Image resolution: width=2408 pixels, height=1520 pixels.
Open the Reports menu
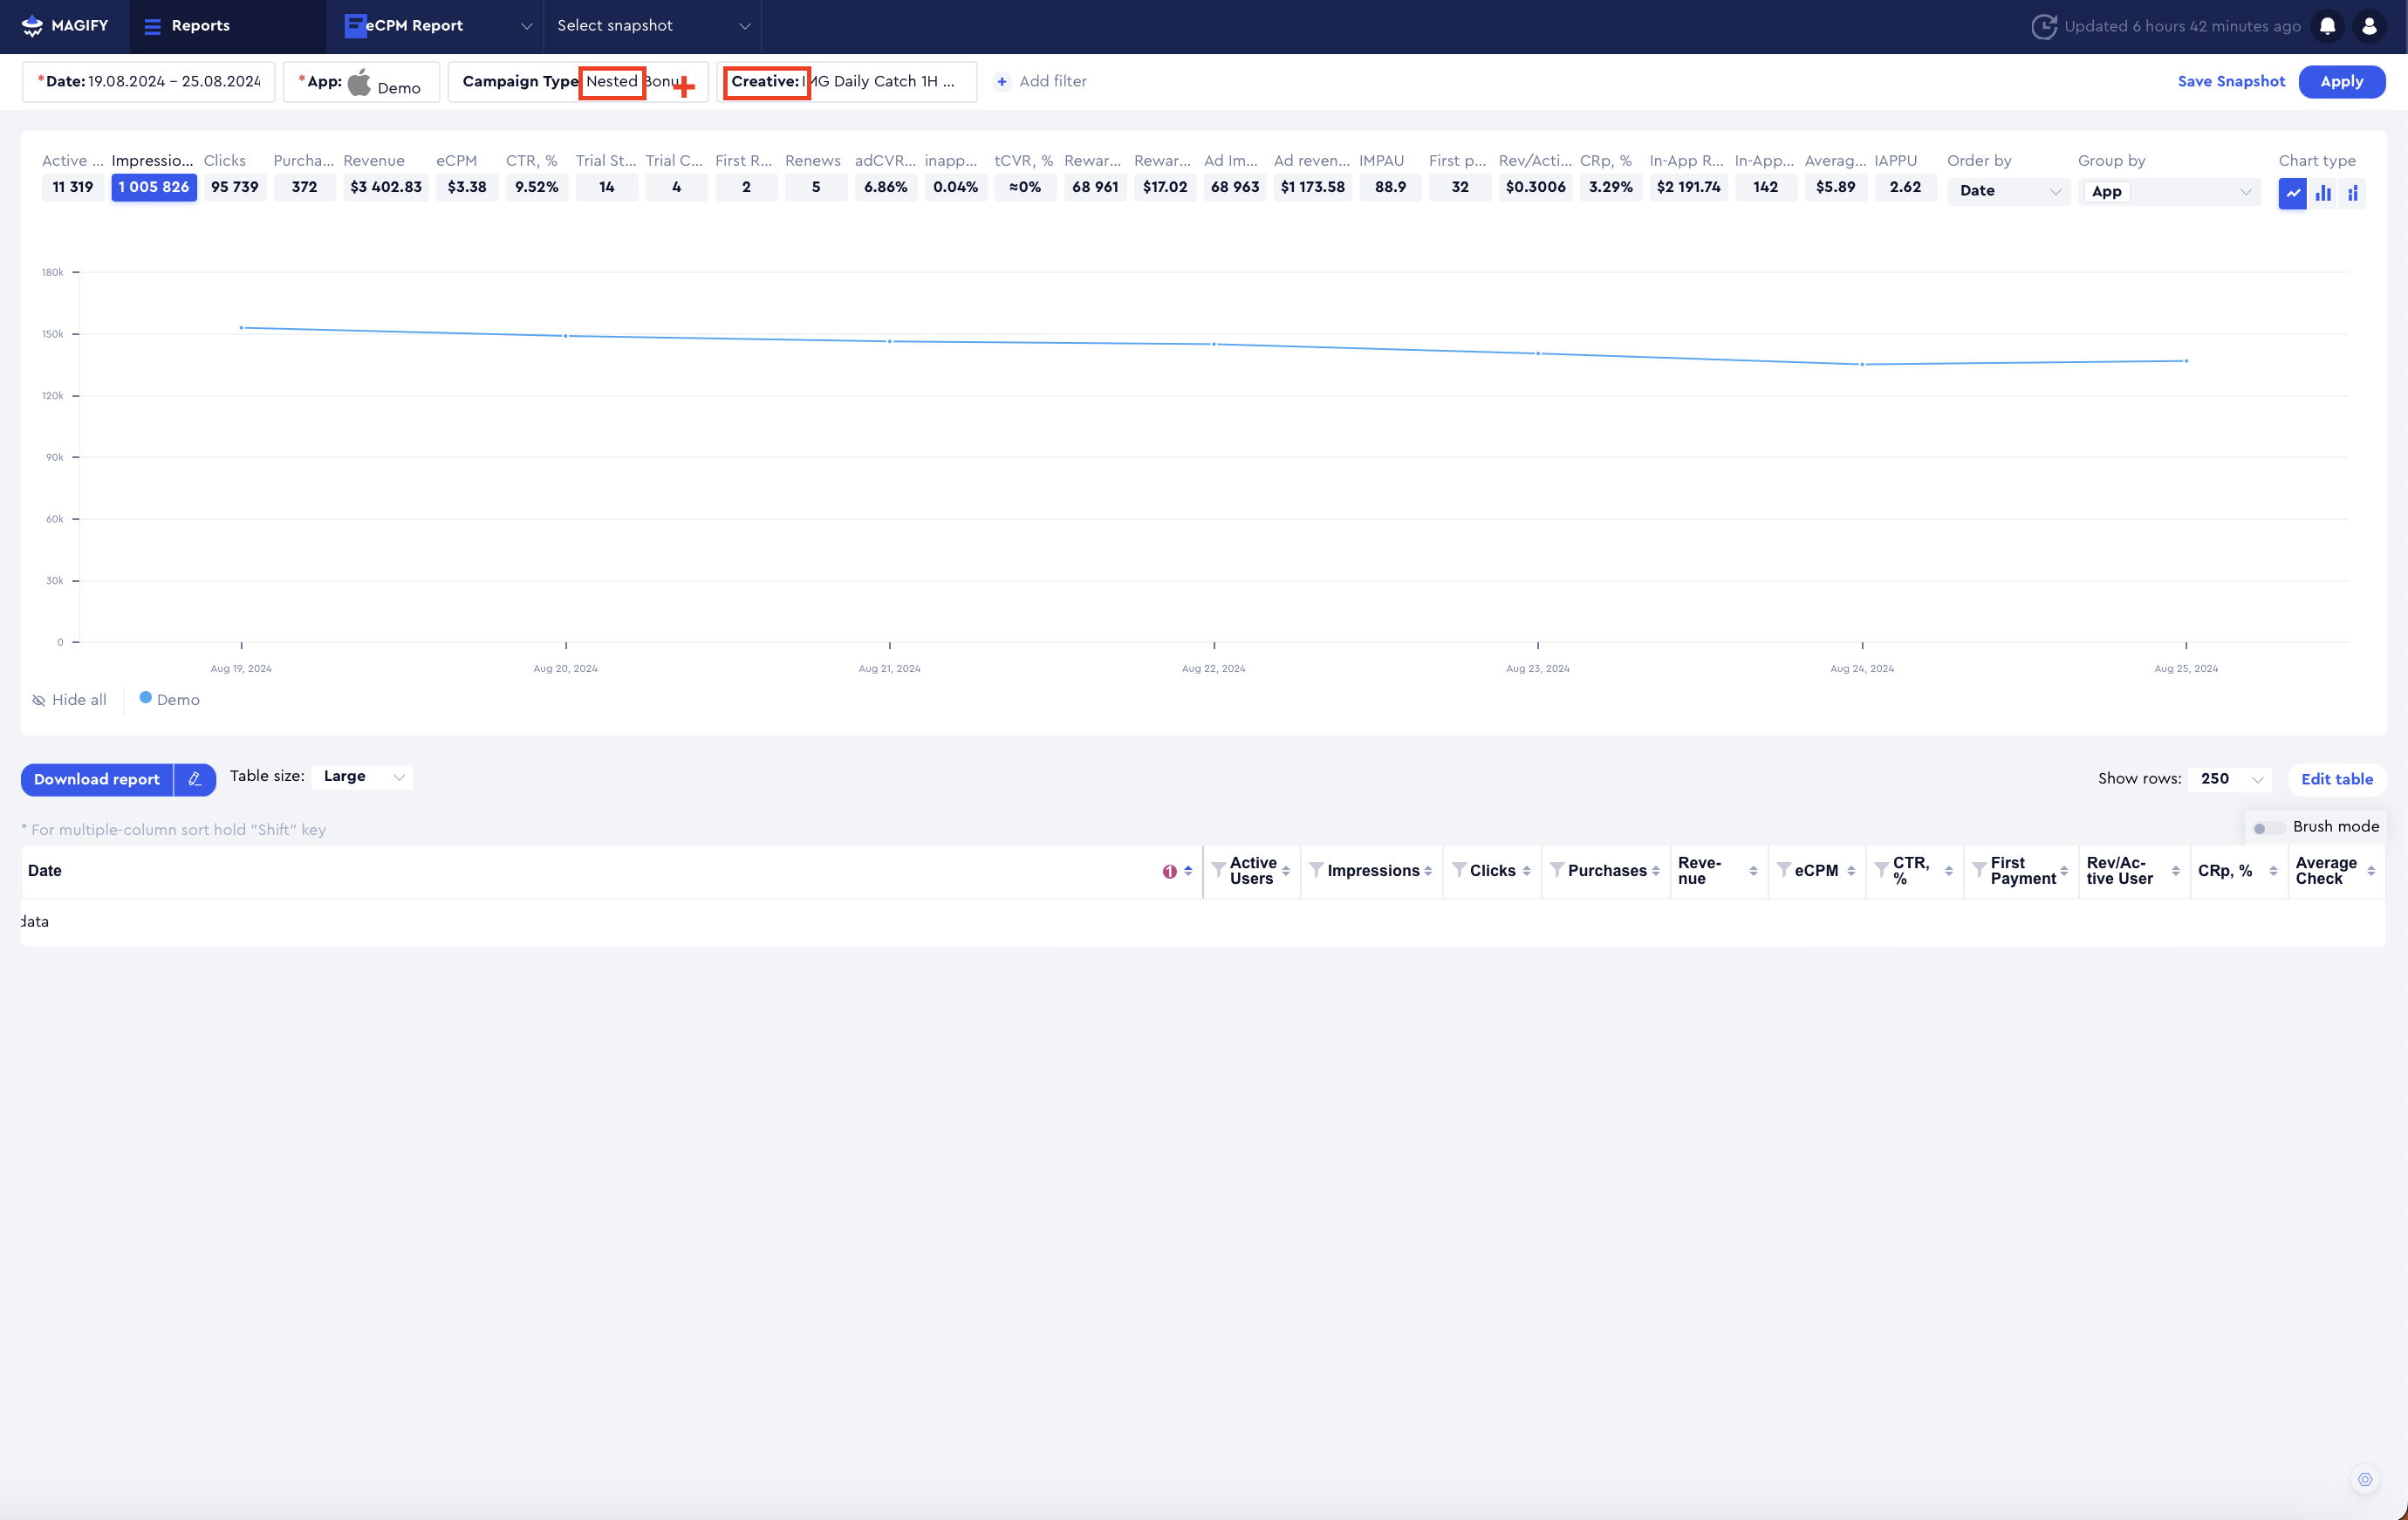pyautogui.click(x=188, y=26)
